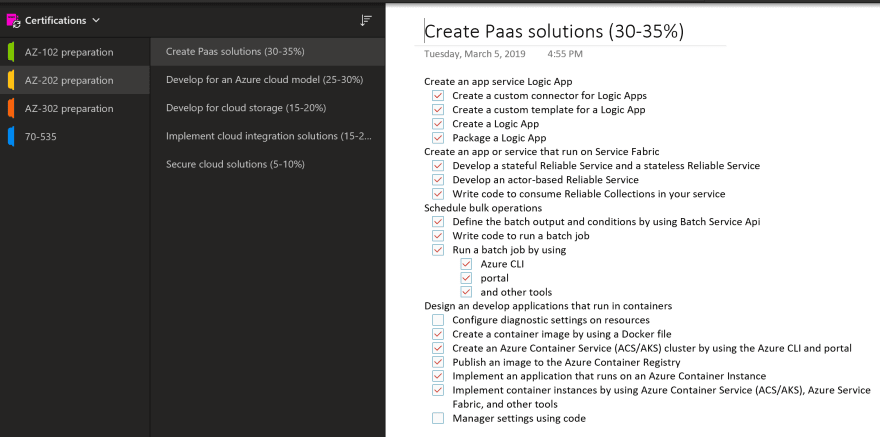Screen dimensions: 880x437
Task: Open the Create Paas solutions page
Action: click(x=268, y=52)
